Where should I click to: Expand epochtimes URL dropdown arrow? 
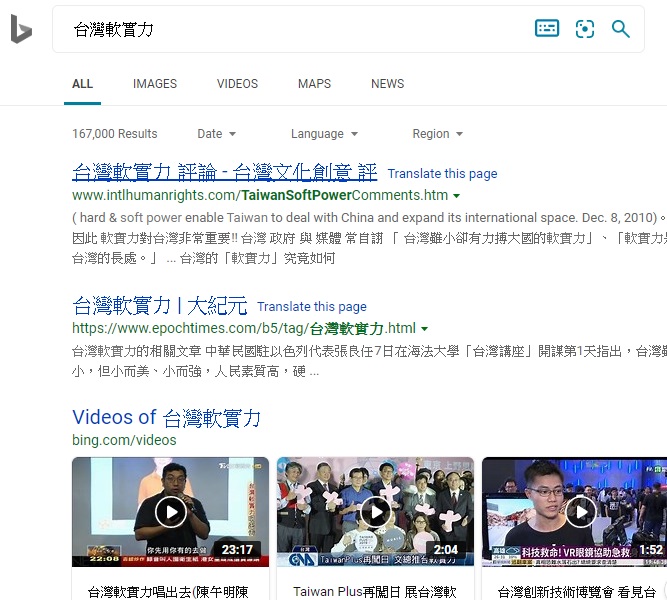point(425,329)
